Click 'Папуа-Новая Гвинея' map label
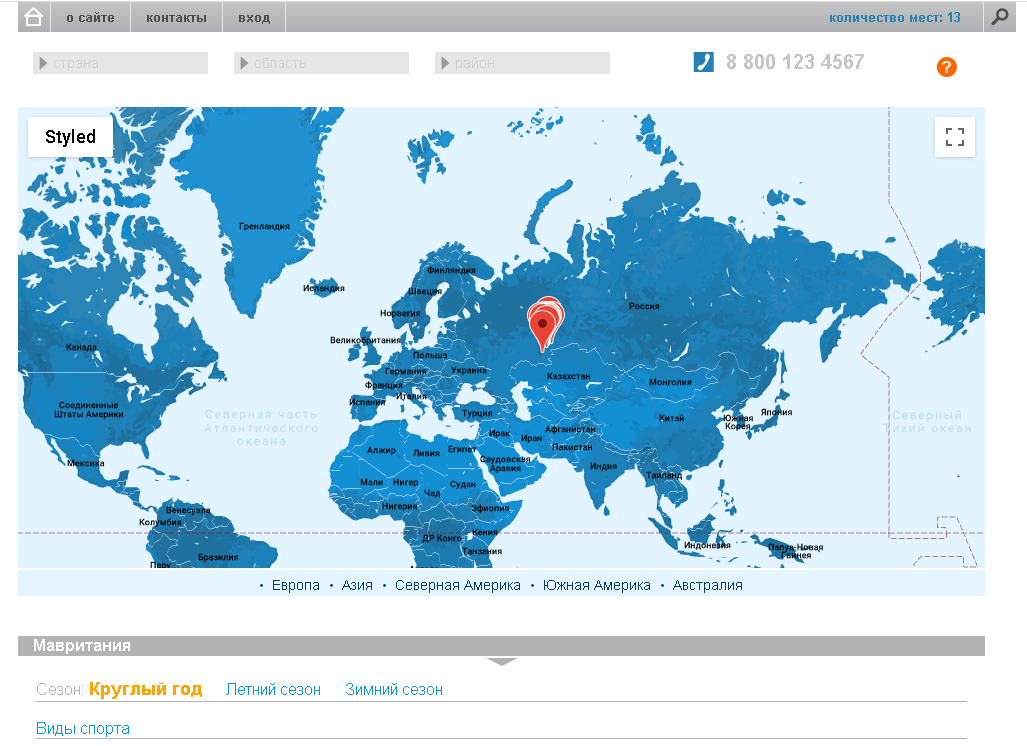Image resolution: width=1027 pixels, height=746 pixels. (x=795, y=551)
